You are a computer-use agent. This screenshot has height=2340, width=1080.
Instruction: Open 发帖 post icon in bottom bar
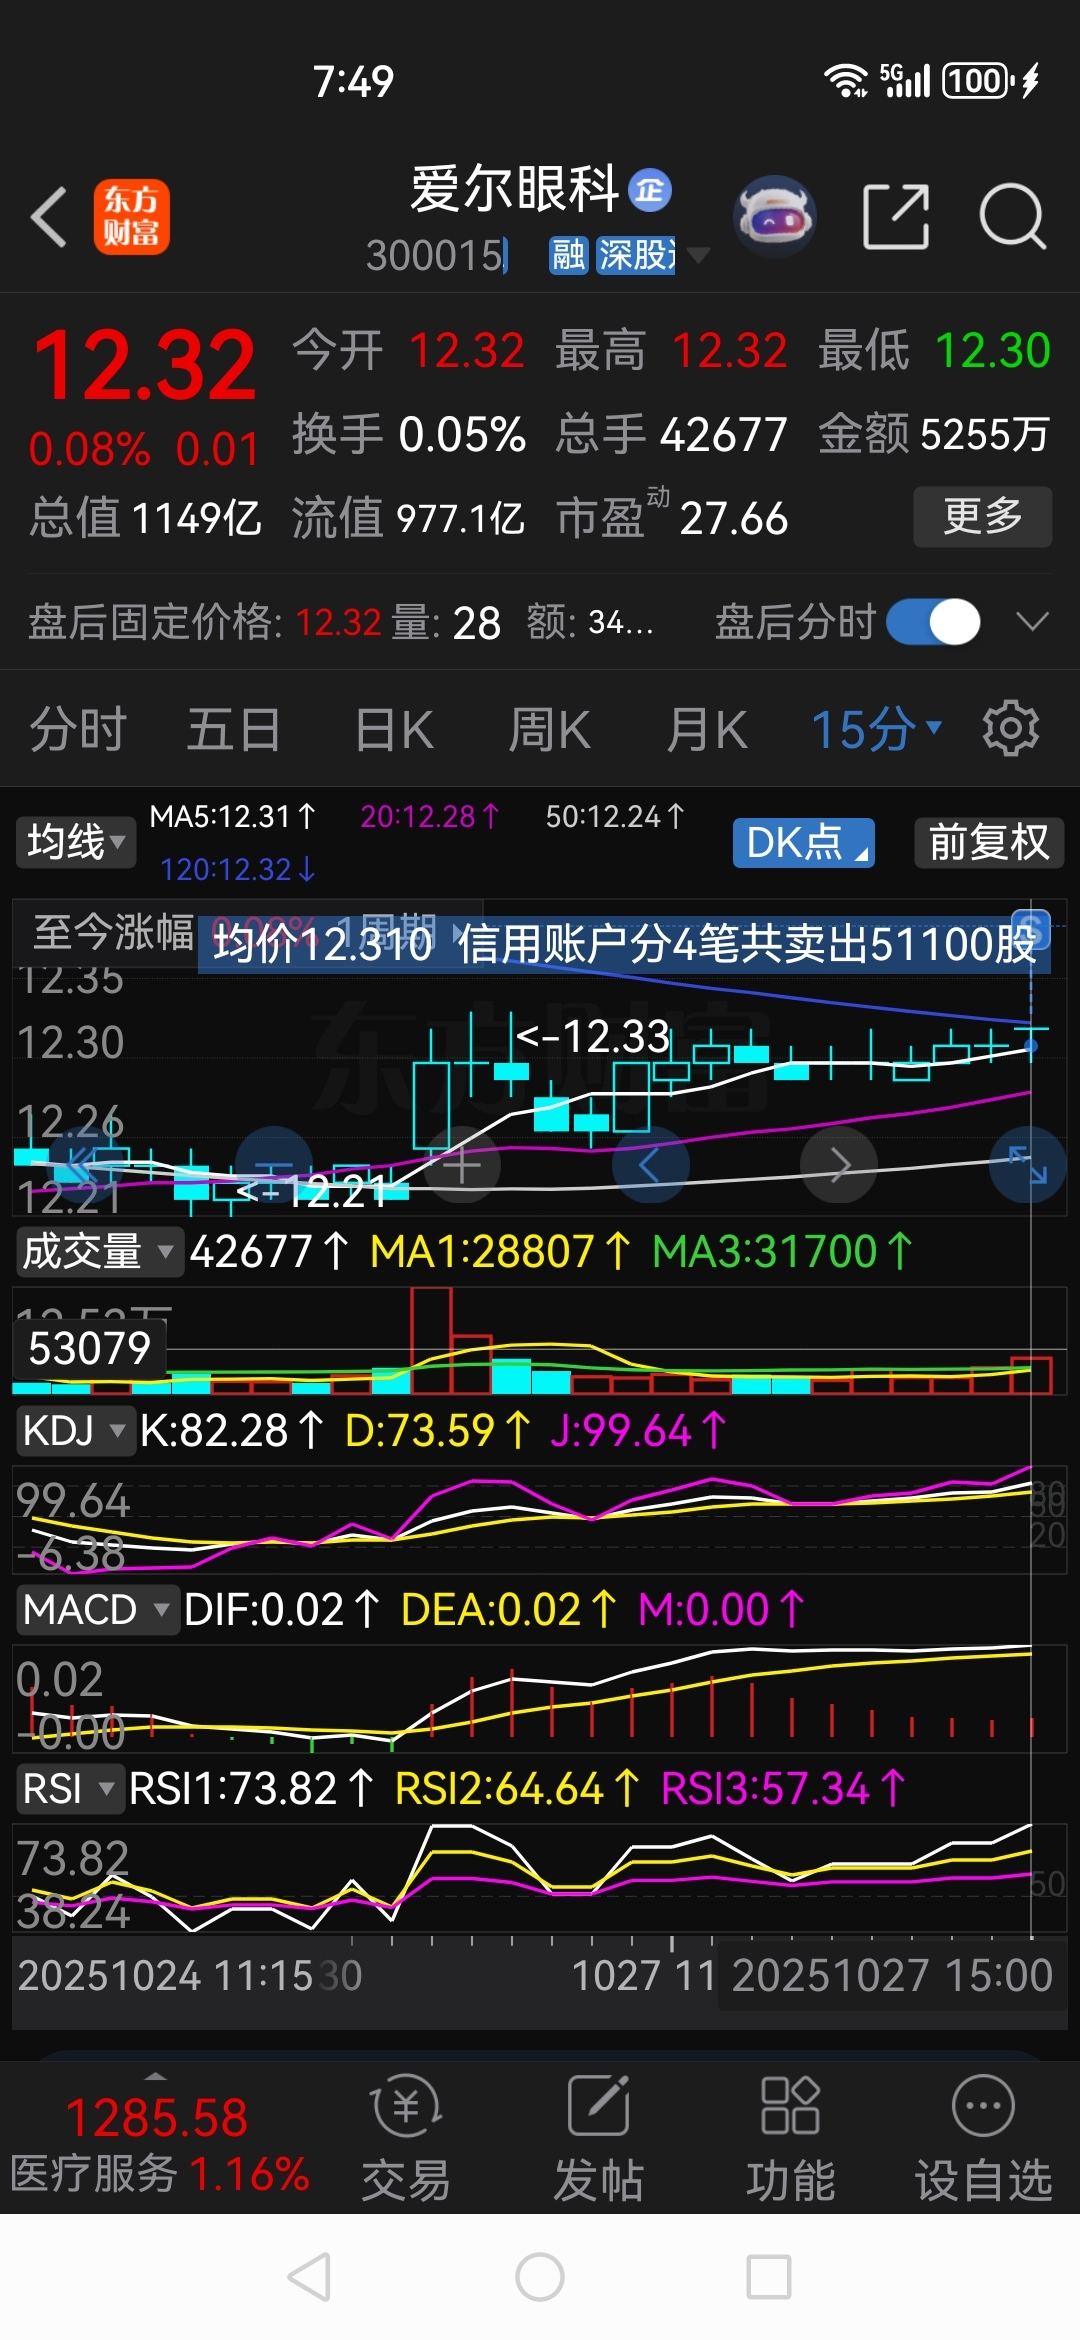(x=598, y=2138)
